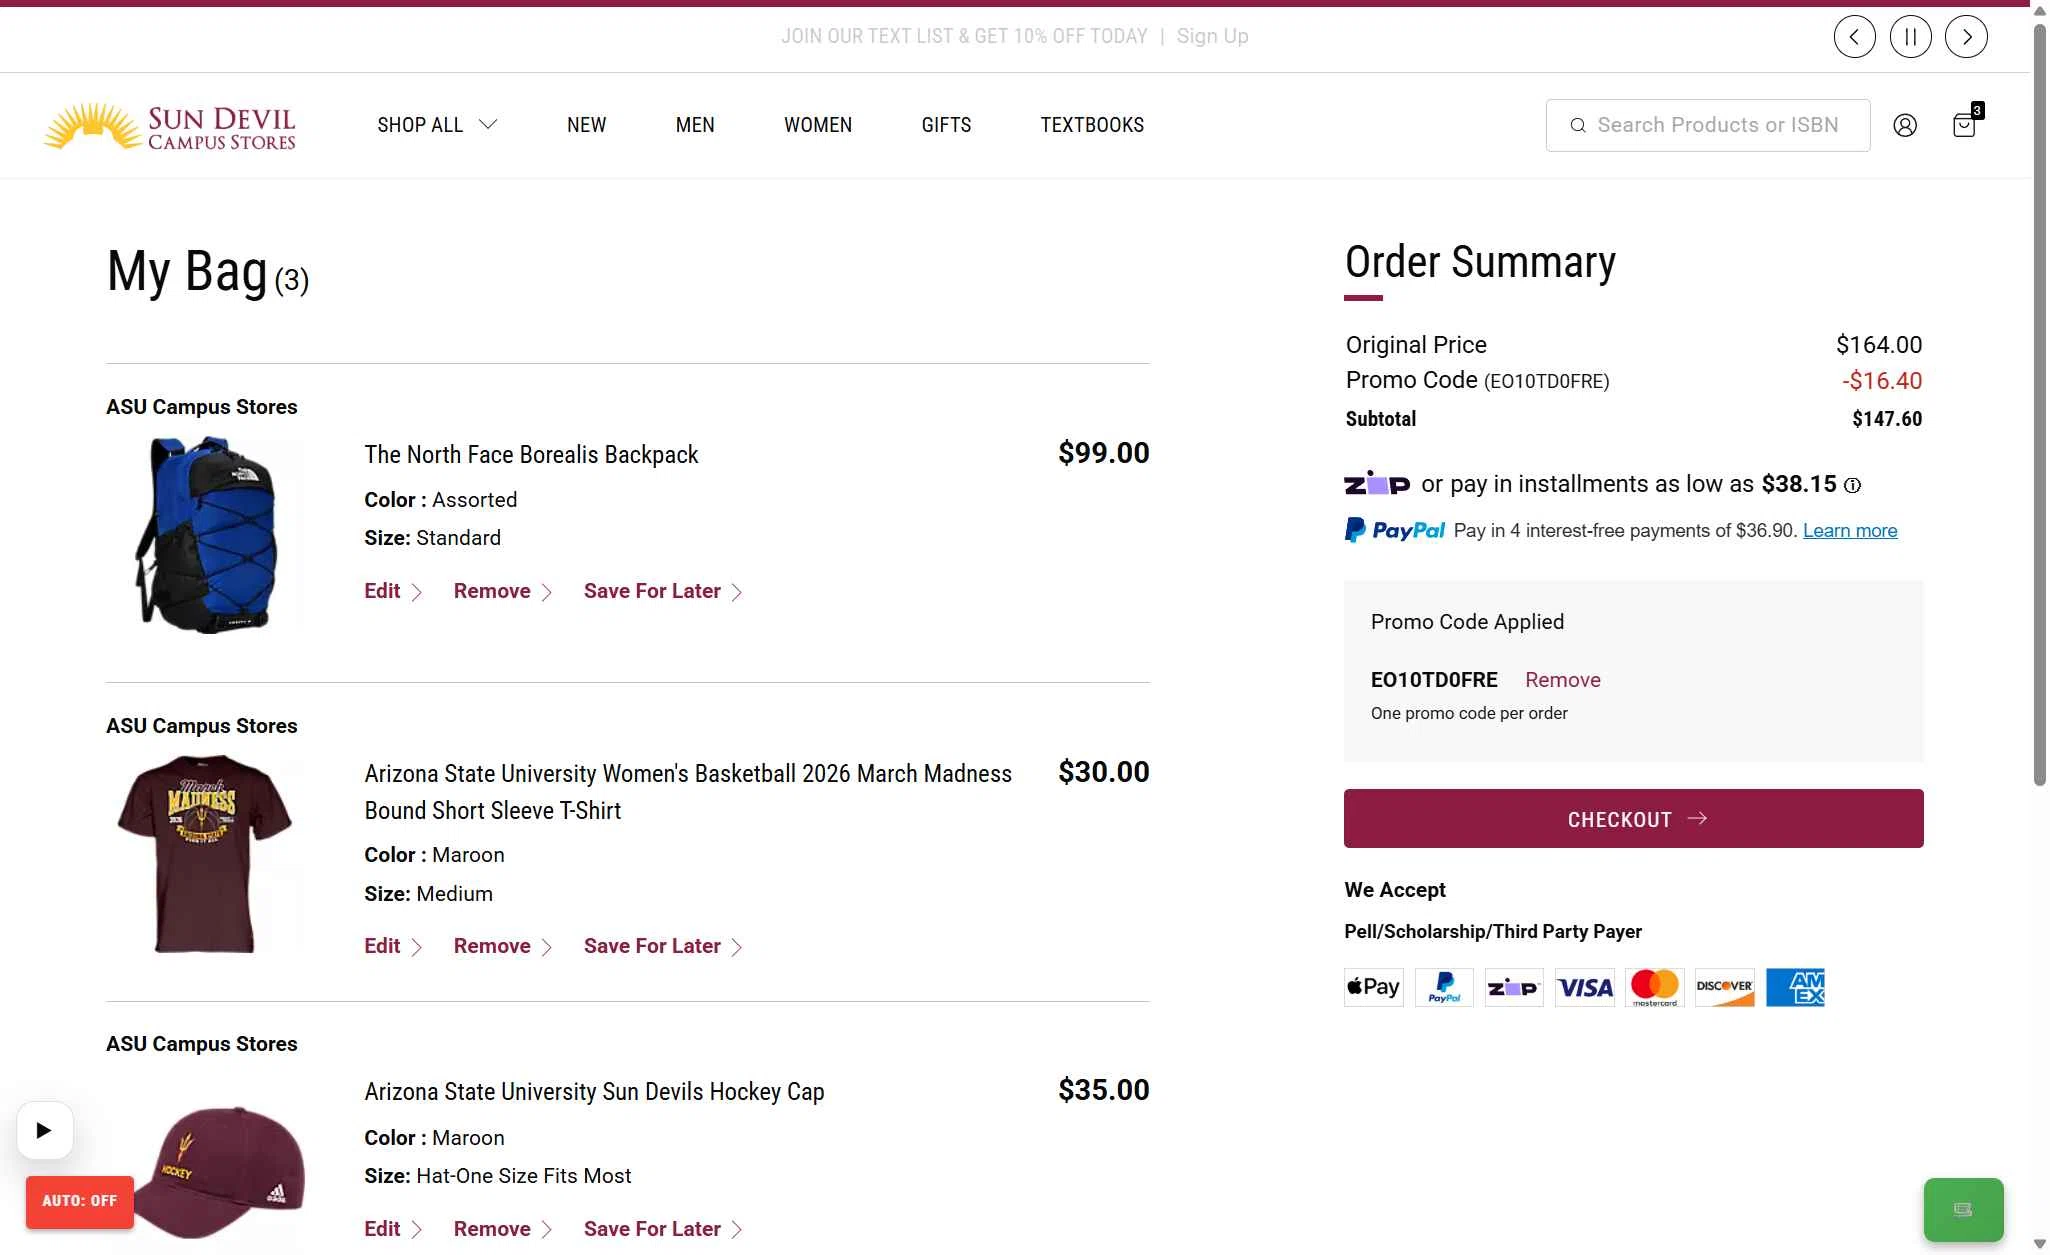Viewport: 2050px width, 1255px height.
Task: Open the New menu item
Action: pos(587,125)
